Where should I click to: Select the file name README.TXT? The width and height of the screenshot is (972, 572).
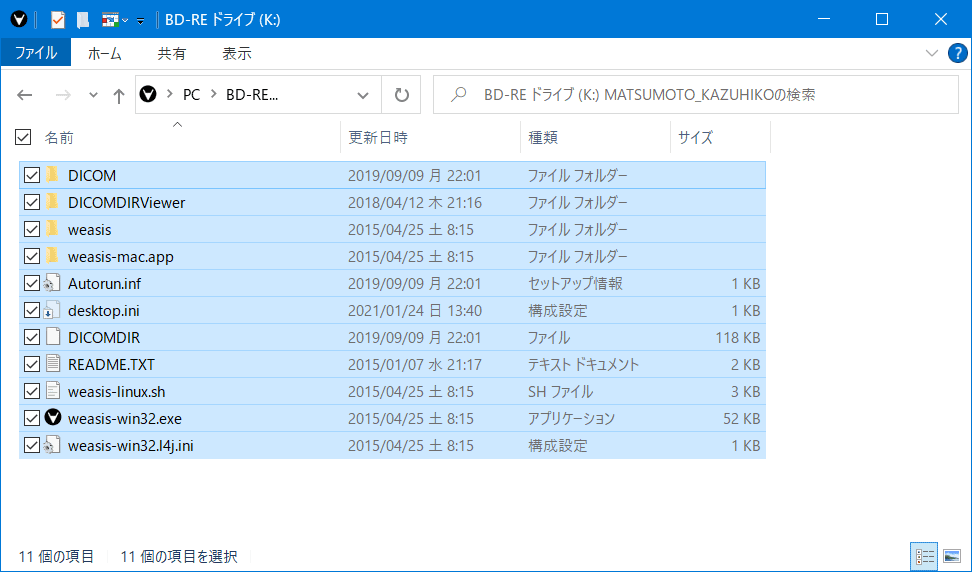click(111, 365)
